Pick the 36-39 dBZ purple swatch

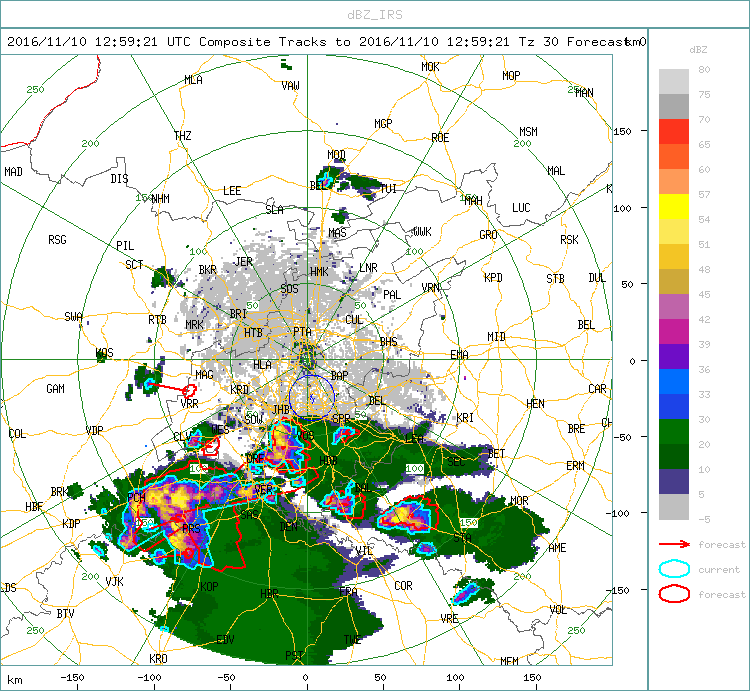[x=673, y=356]
